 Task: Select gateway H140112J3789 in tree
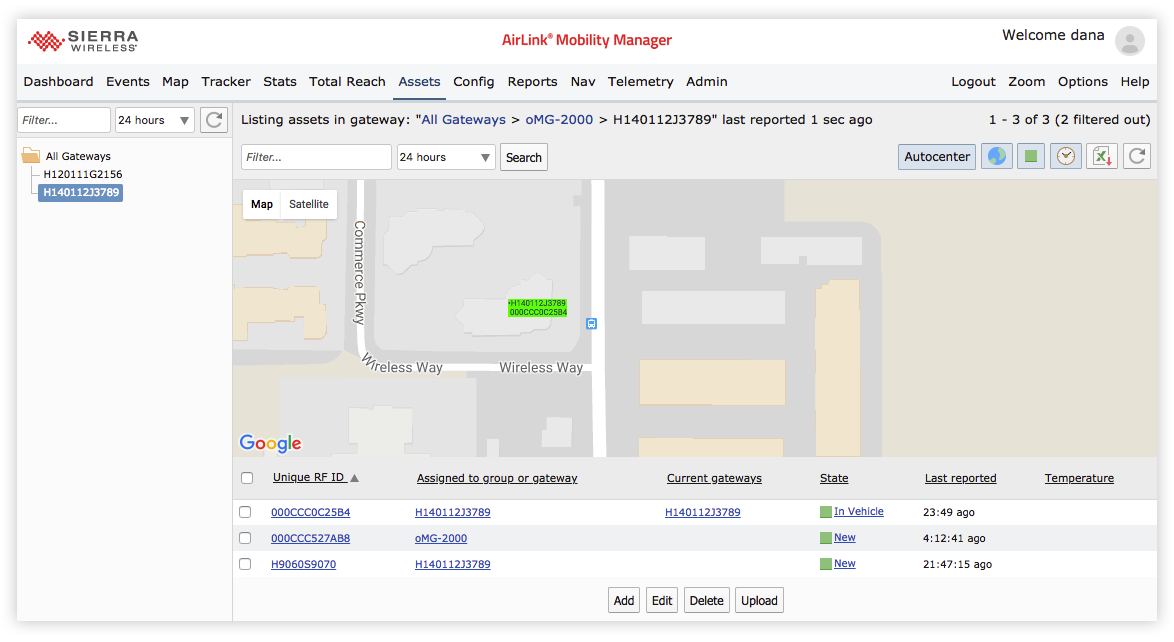tap(81, 193)
